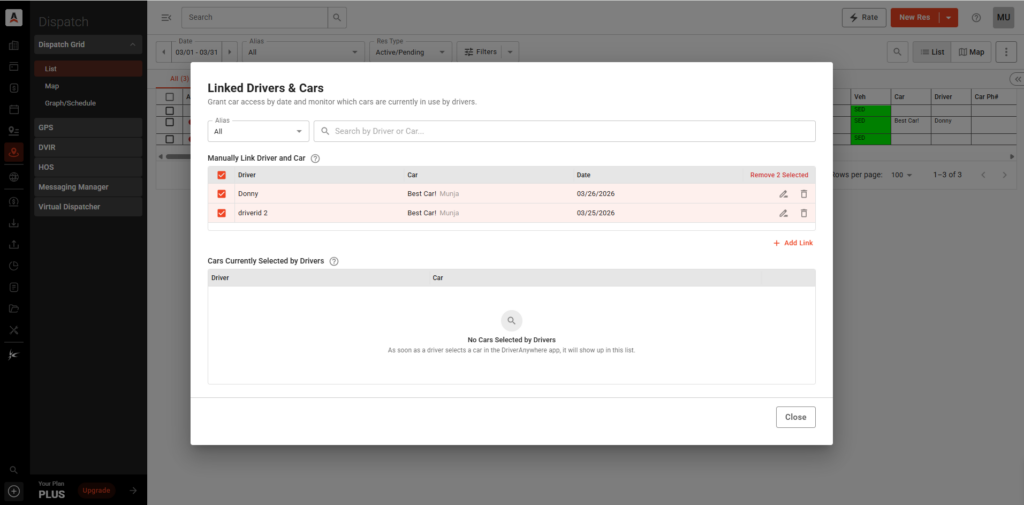
Task: Open the Res Type Active/Pending dropdown
Action: point(410,51)
